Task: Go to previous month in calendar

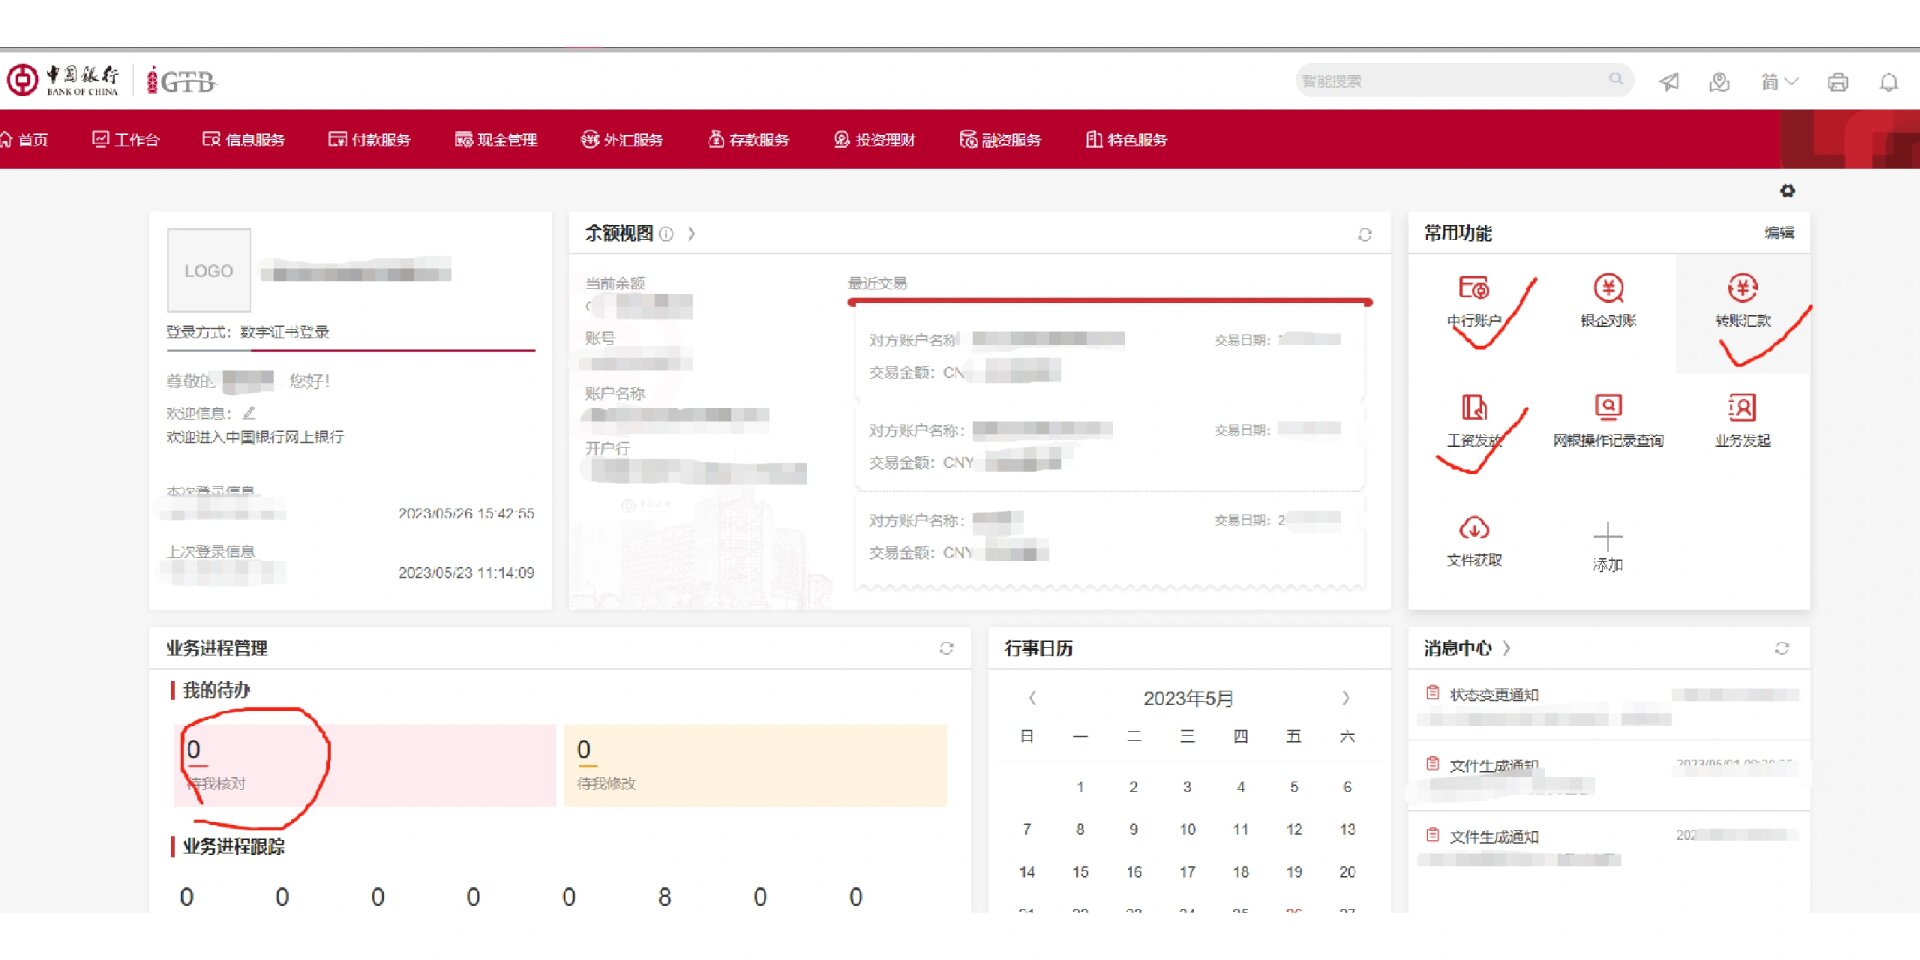Action: 1032,698
